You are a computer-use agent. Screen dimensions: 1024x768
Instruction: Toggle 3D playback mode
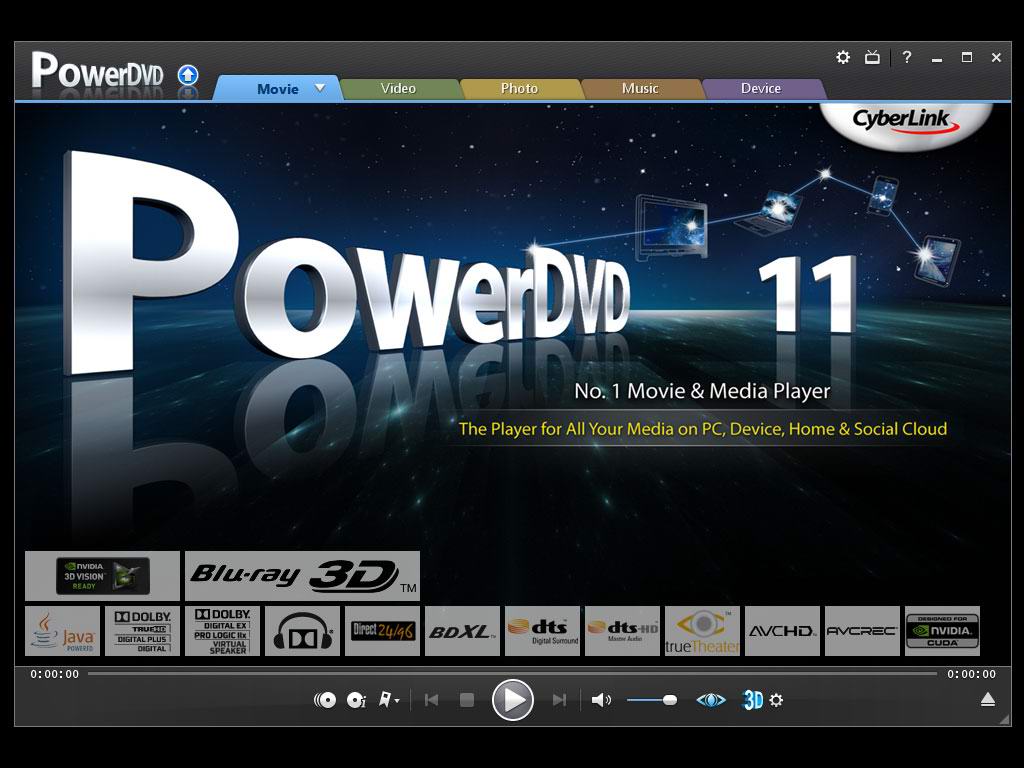click(x=752, y=700)
